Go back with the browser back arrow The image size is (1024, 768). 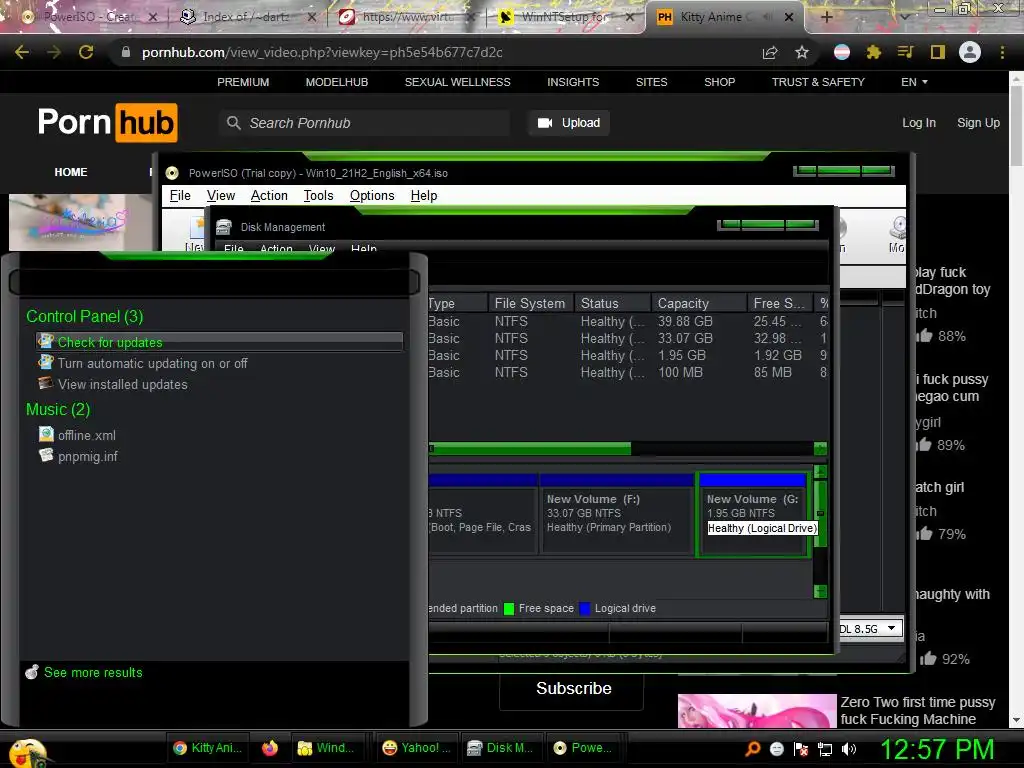click(x=22, y=52)
